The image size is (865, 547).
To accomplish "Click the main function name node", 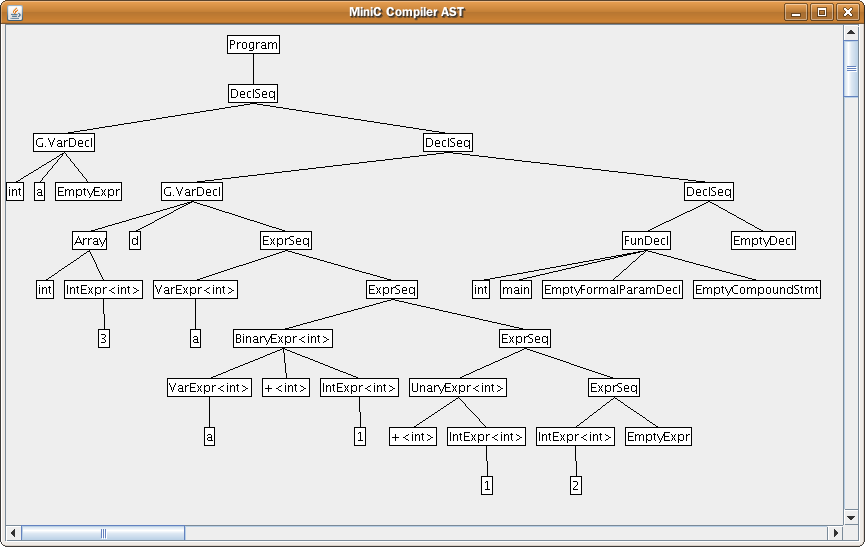I will [x=516, y=290].
